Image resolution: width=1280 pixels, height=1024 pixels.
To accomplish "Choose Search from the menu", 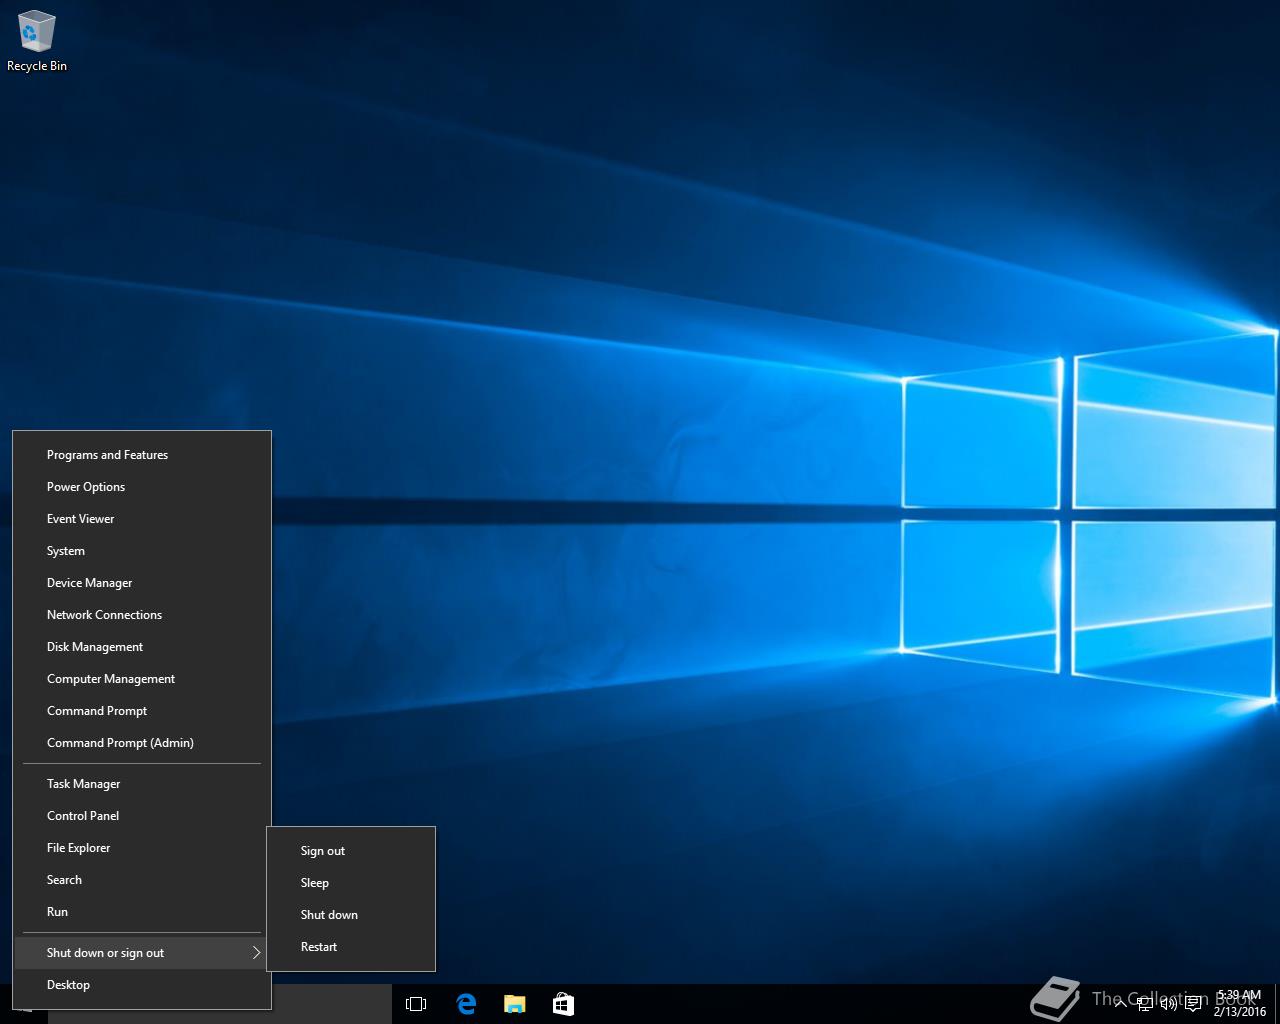I will coord(142,880).
